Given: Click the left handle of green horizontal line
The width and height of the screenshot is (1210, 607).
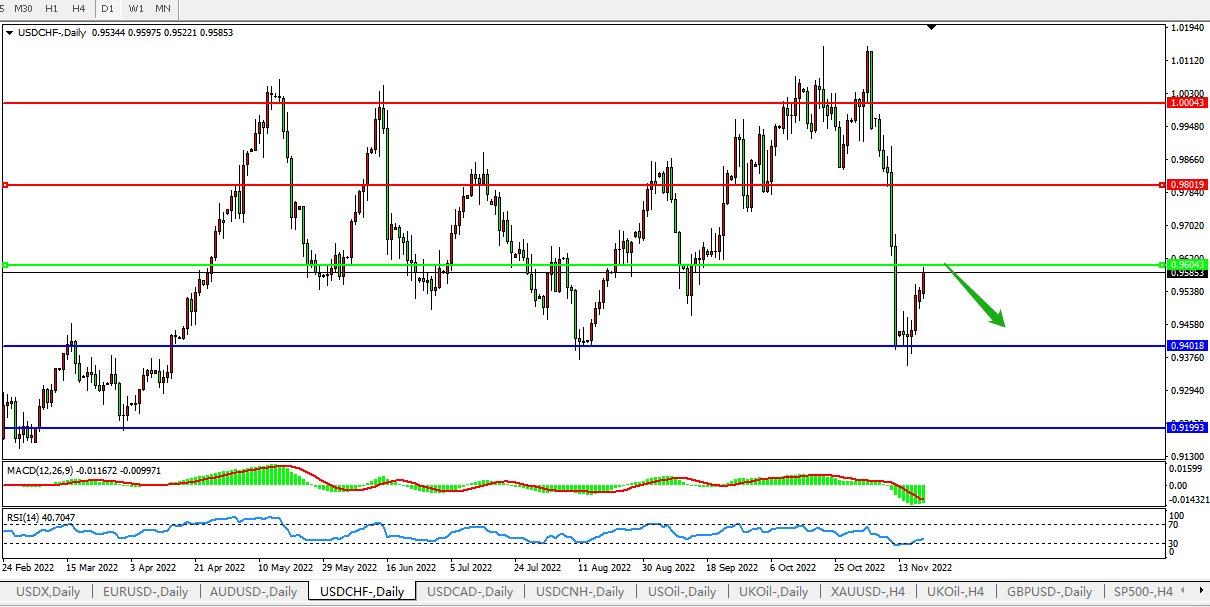Looking at the screenshot, I should pos(5,265).
